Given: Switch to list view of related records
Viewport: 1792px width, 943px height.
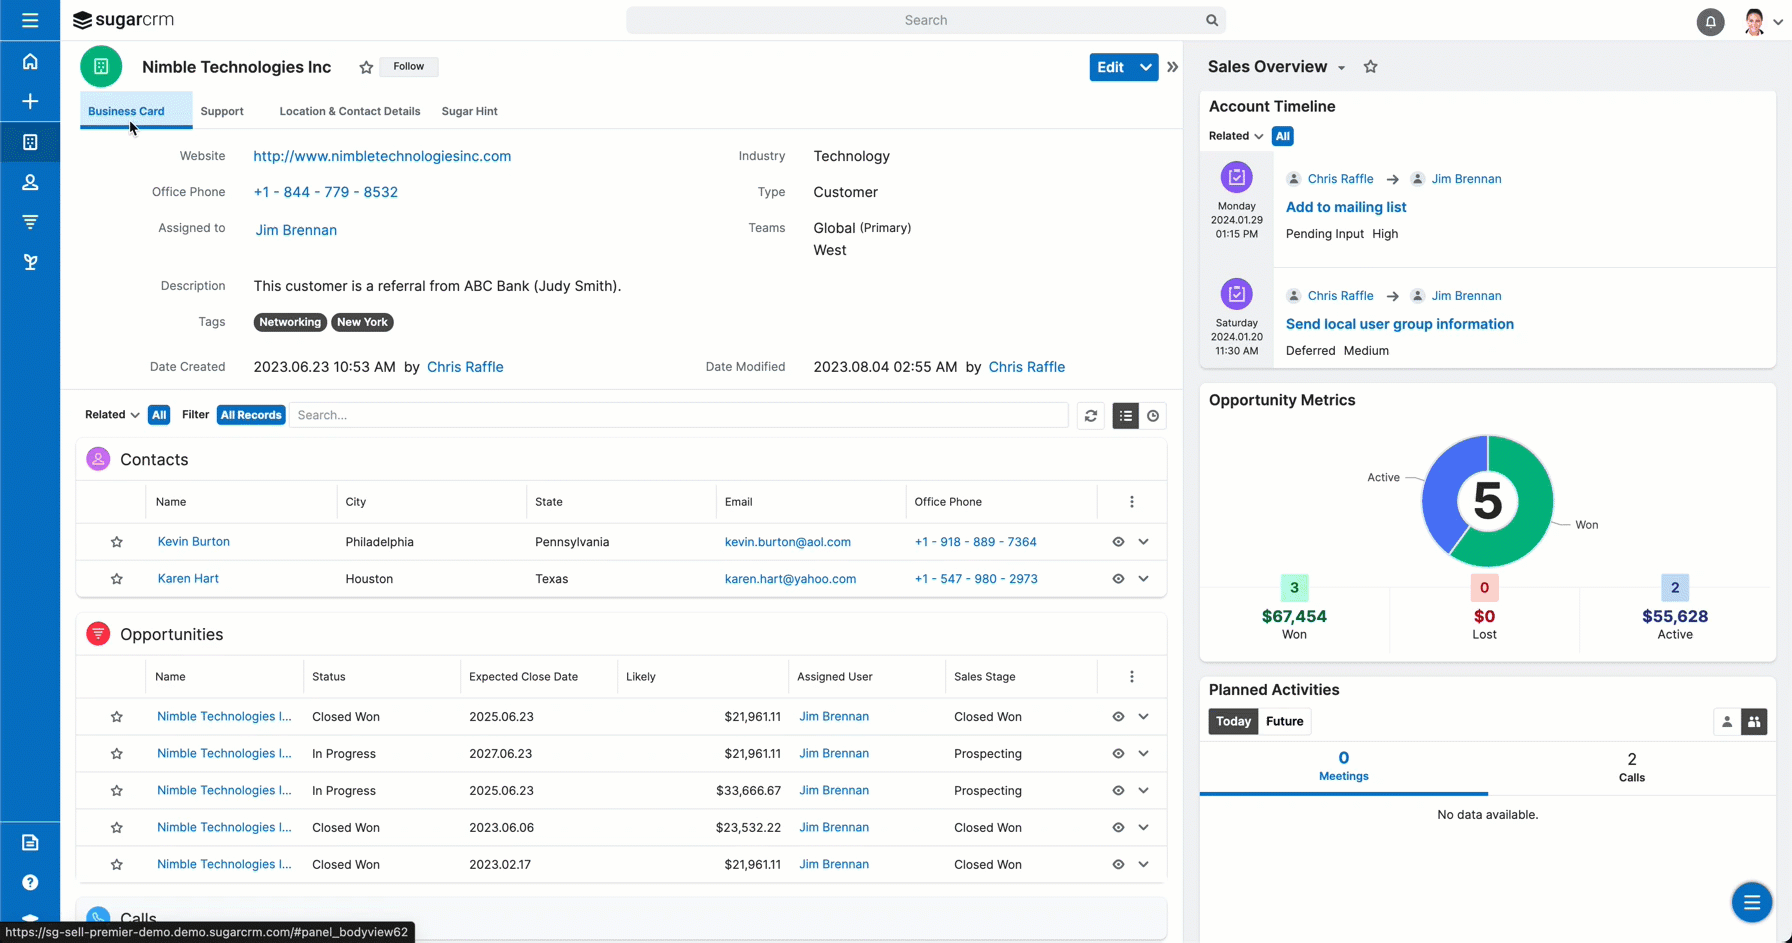Looking at the screenshot, I should 1126,416.
